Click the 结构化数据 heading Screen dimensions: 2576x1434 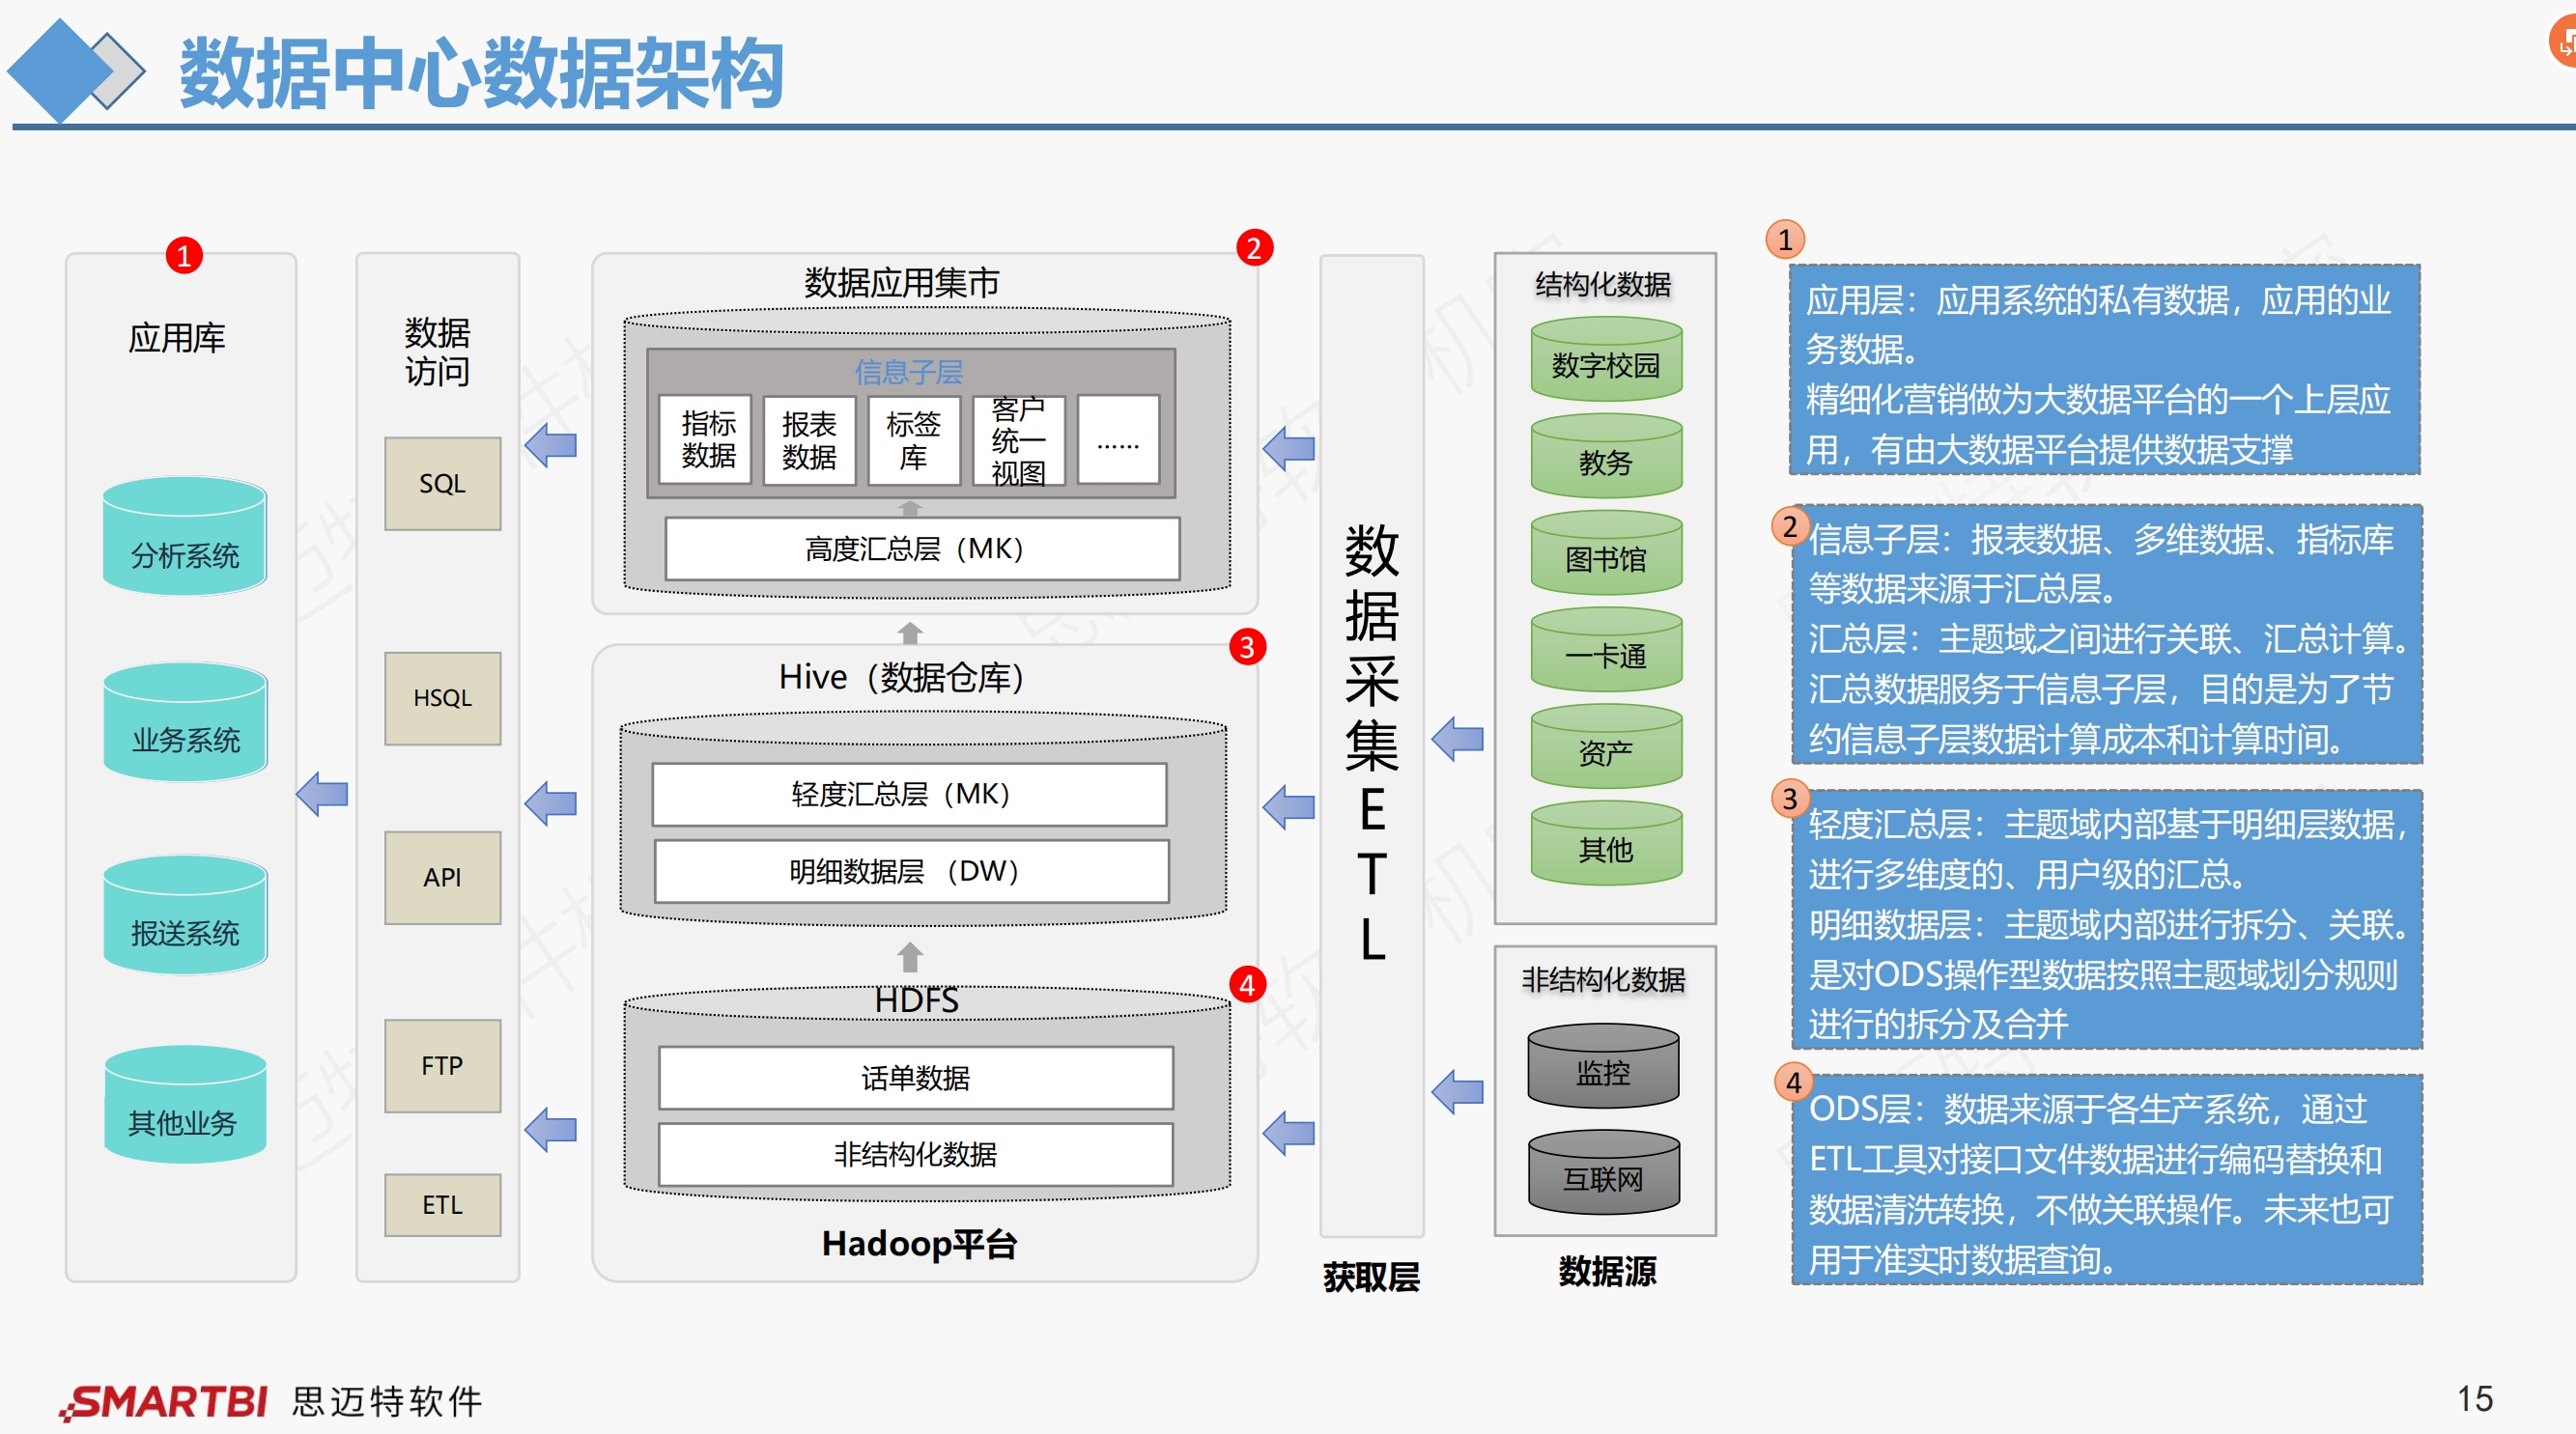[x=1603, y=284]
